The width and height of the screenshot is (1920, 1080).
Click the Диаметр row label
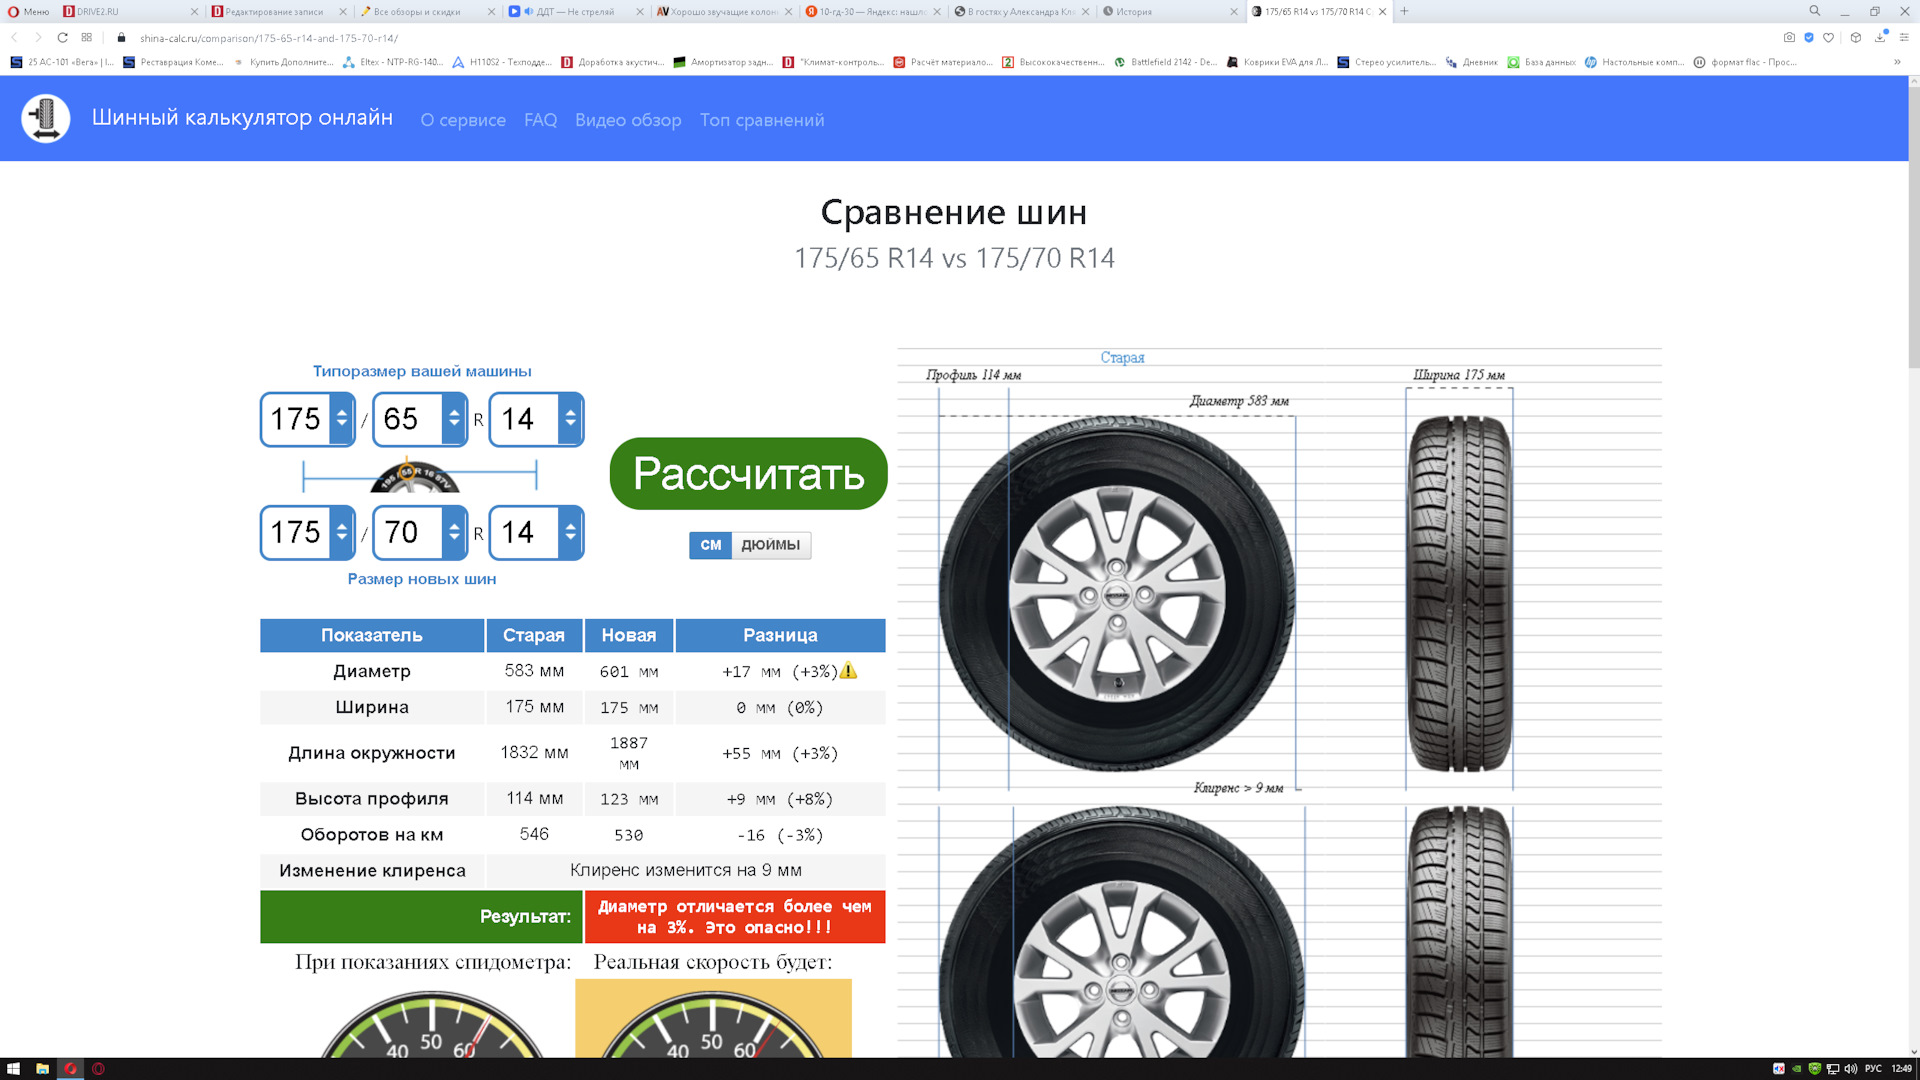372,671
